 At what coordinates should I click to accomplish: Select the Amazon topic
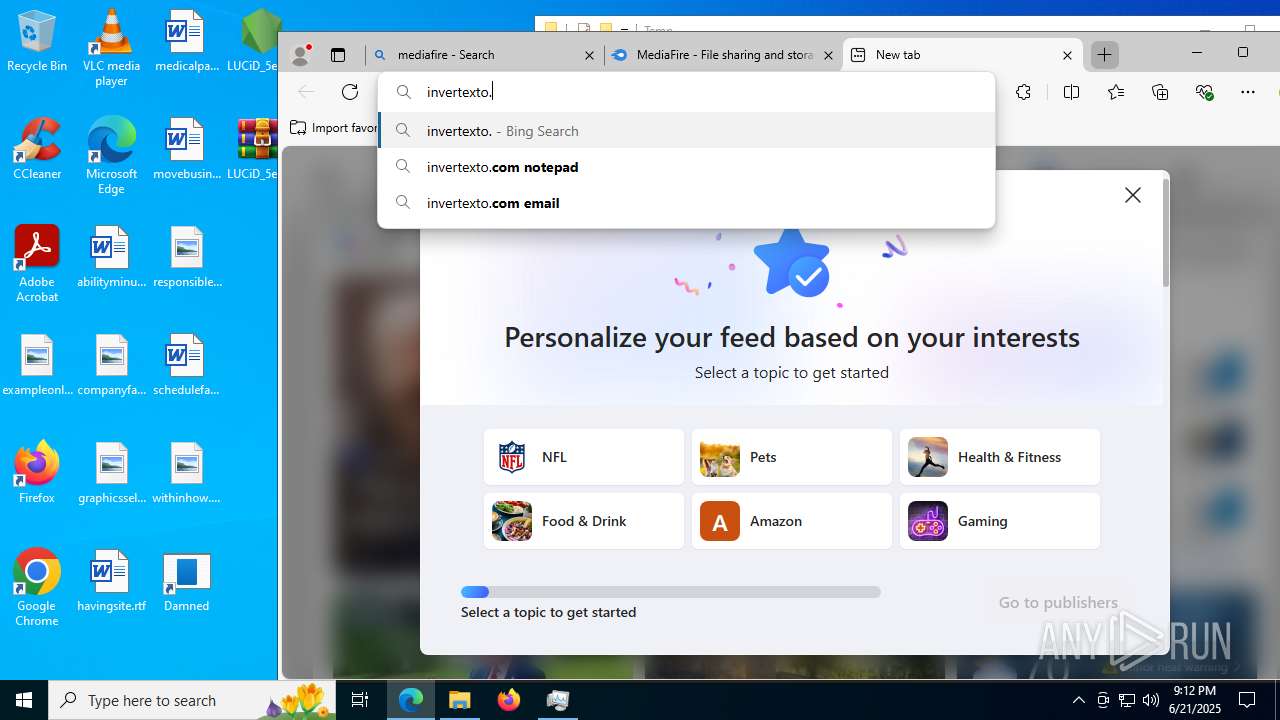[792, 521]
